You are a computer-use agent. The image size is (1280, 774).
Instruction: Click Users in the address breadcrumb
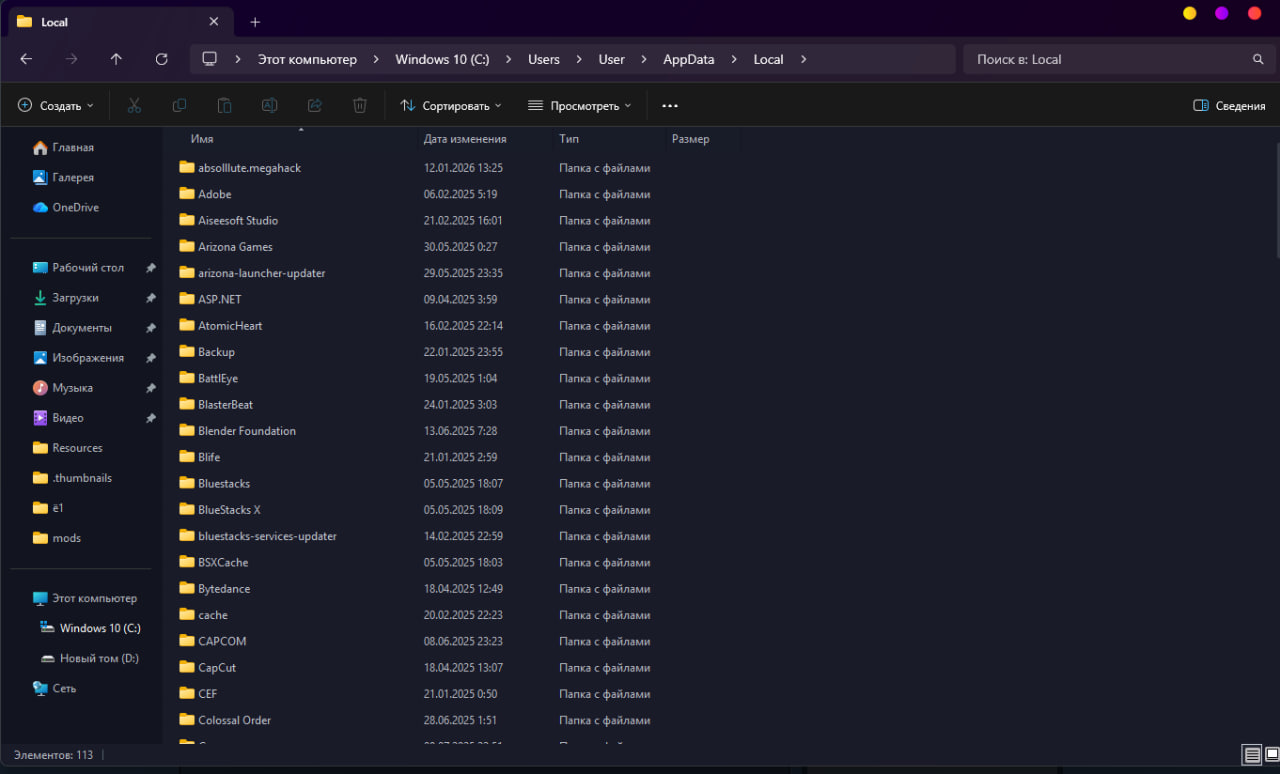click(544, 59)
